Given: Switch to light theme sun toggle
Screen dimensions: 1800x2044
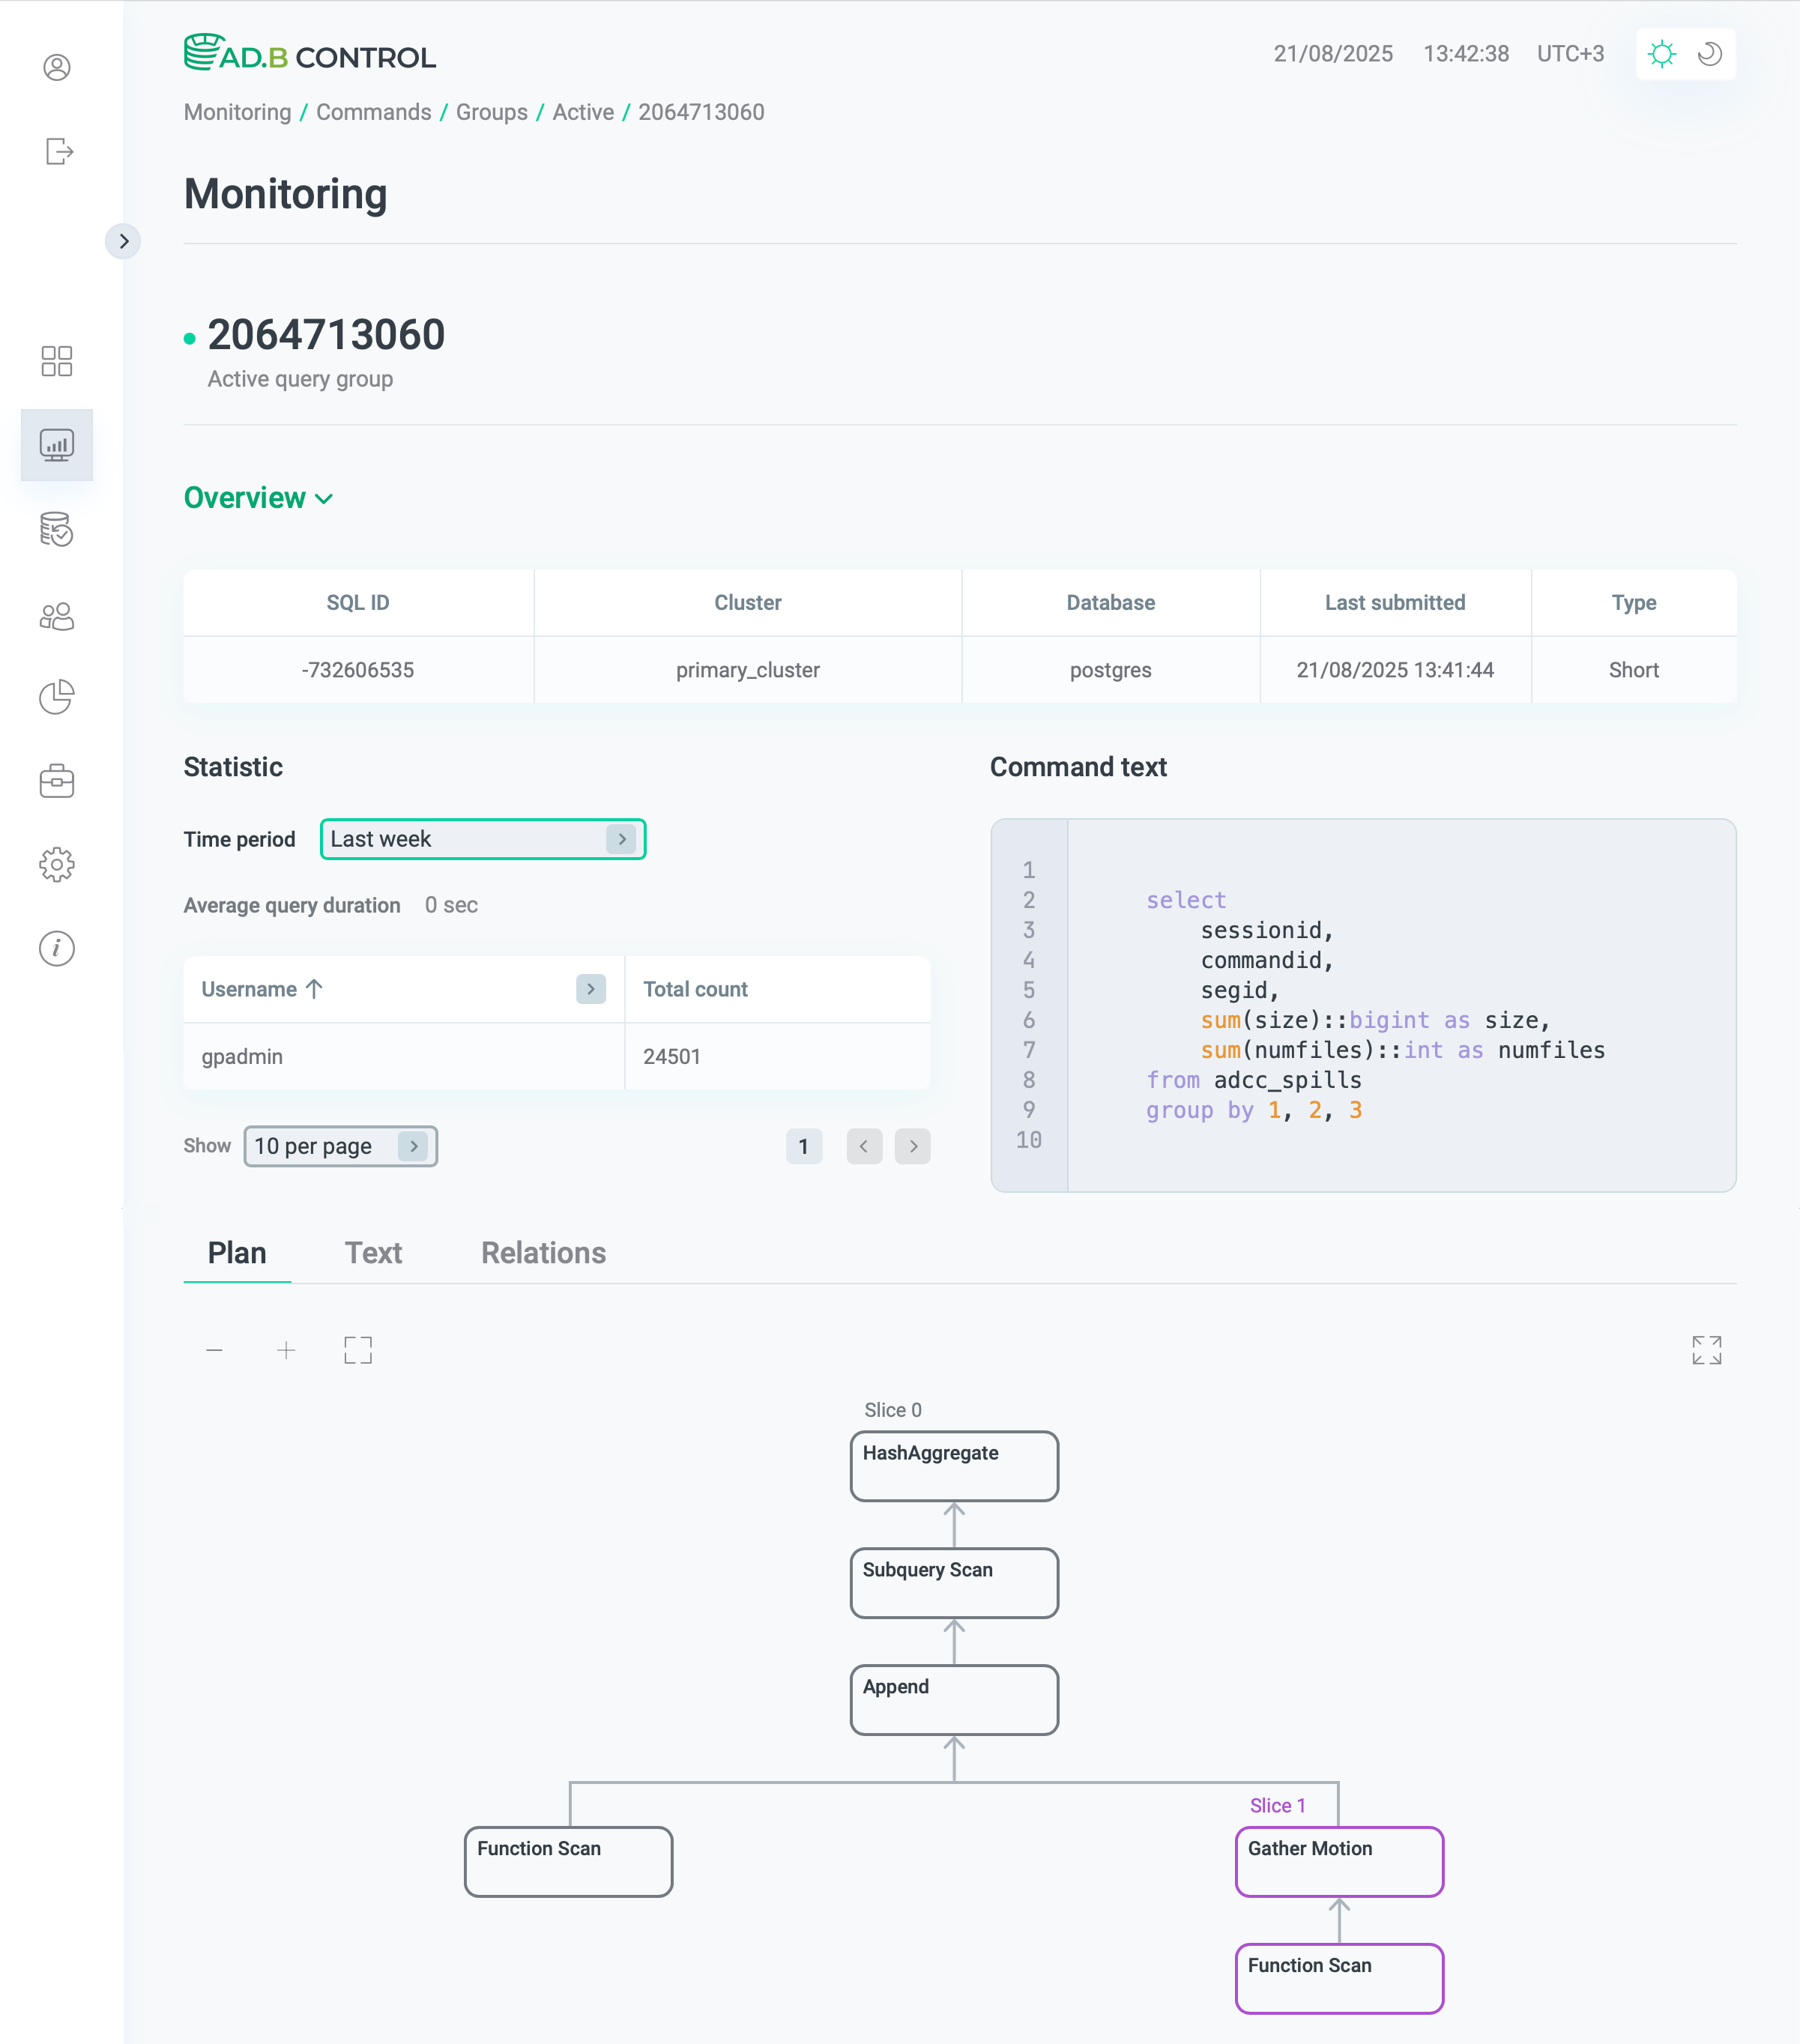Looking at the screenshot, I should coord(1661,54).
